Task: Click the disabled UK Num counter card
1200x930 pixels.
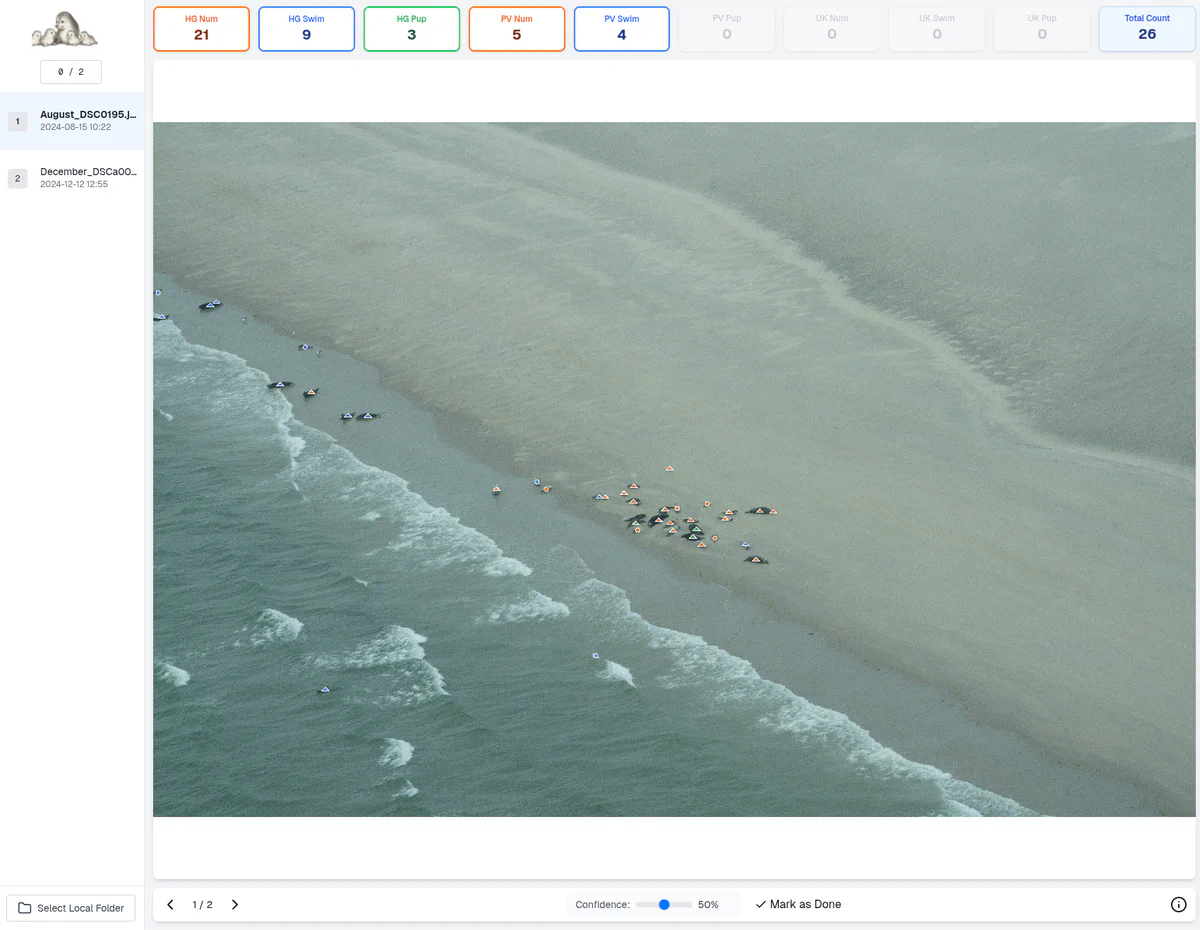Action: pos(831,29)
